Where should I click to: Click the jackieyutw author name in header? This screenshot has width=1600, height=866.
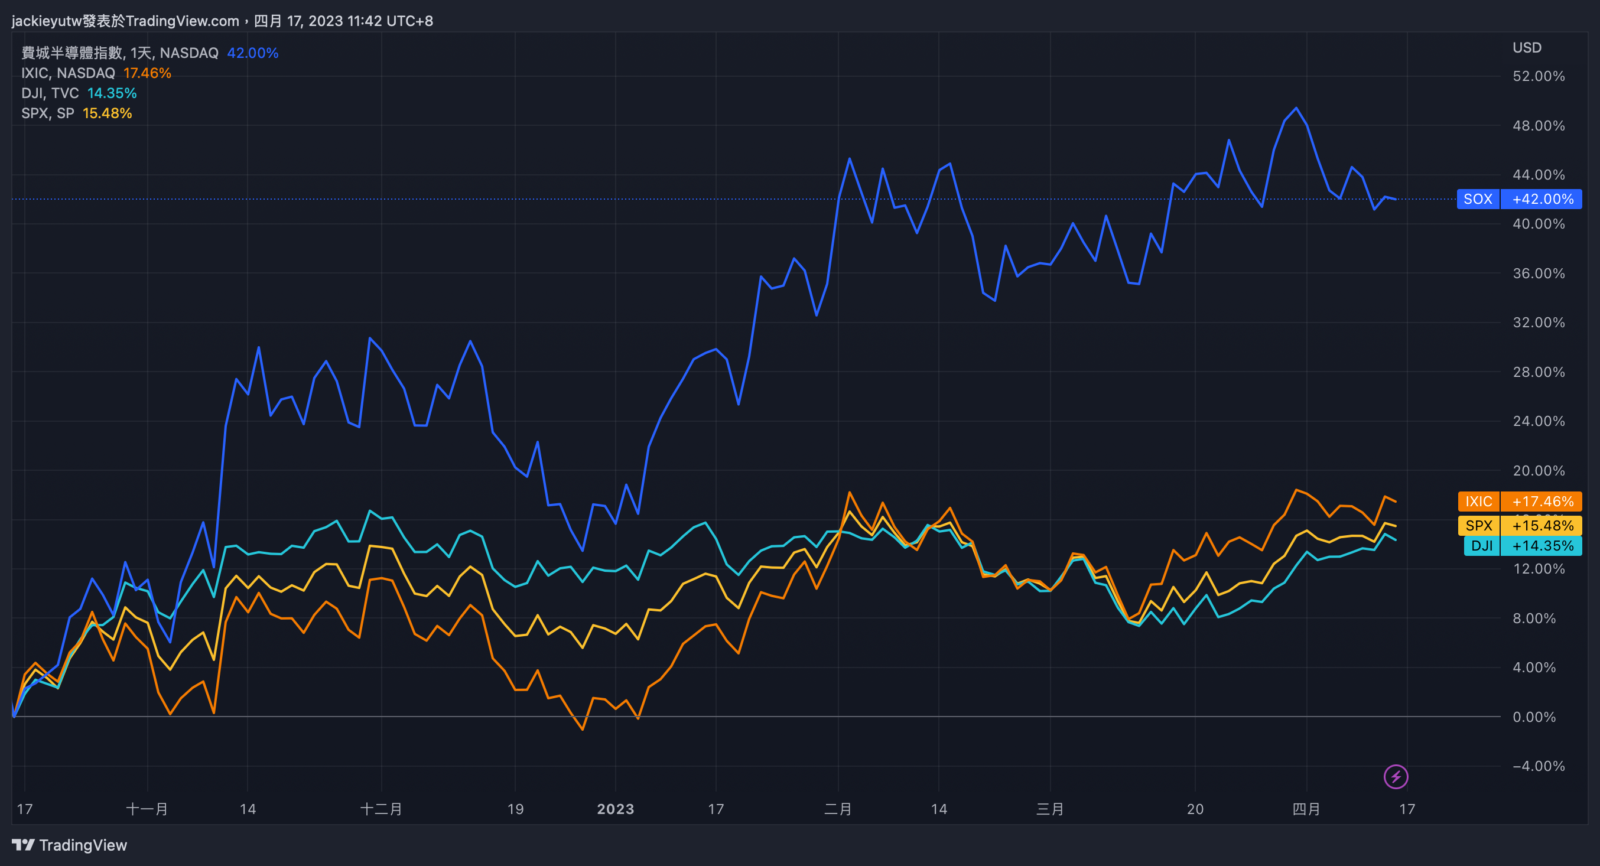[46, 21]
